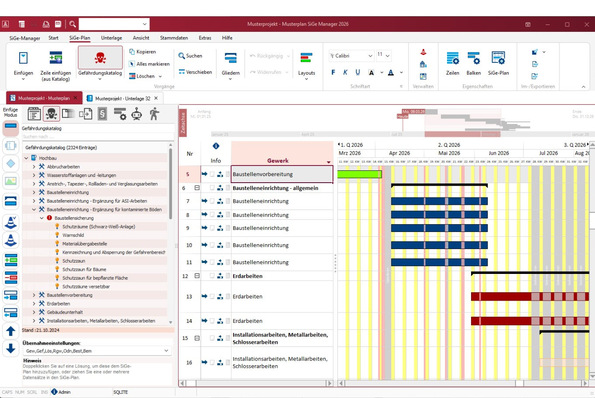
Task: Open the Stammdaten ribbon tab
Action: click(174, 38)
